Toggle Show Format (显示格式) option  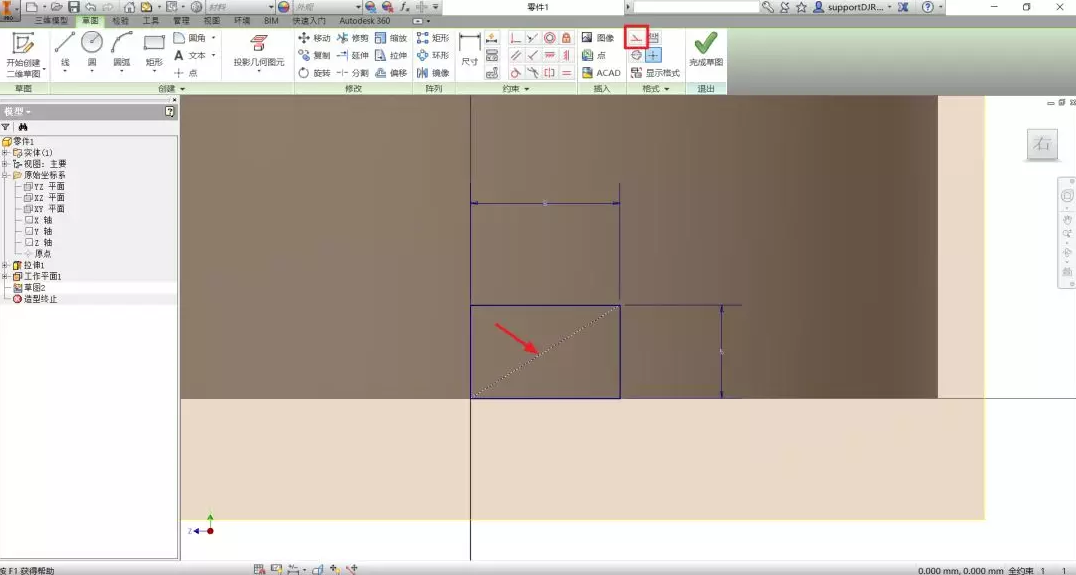click(655, 73)
